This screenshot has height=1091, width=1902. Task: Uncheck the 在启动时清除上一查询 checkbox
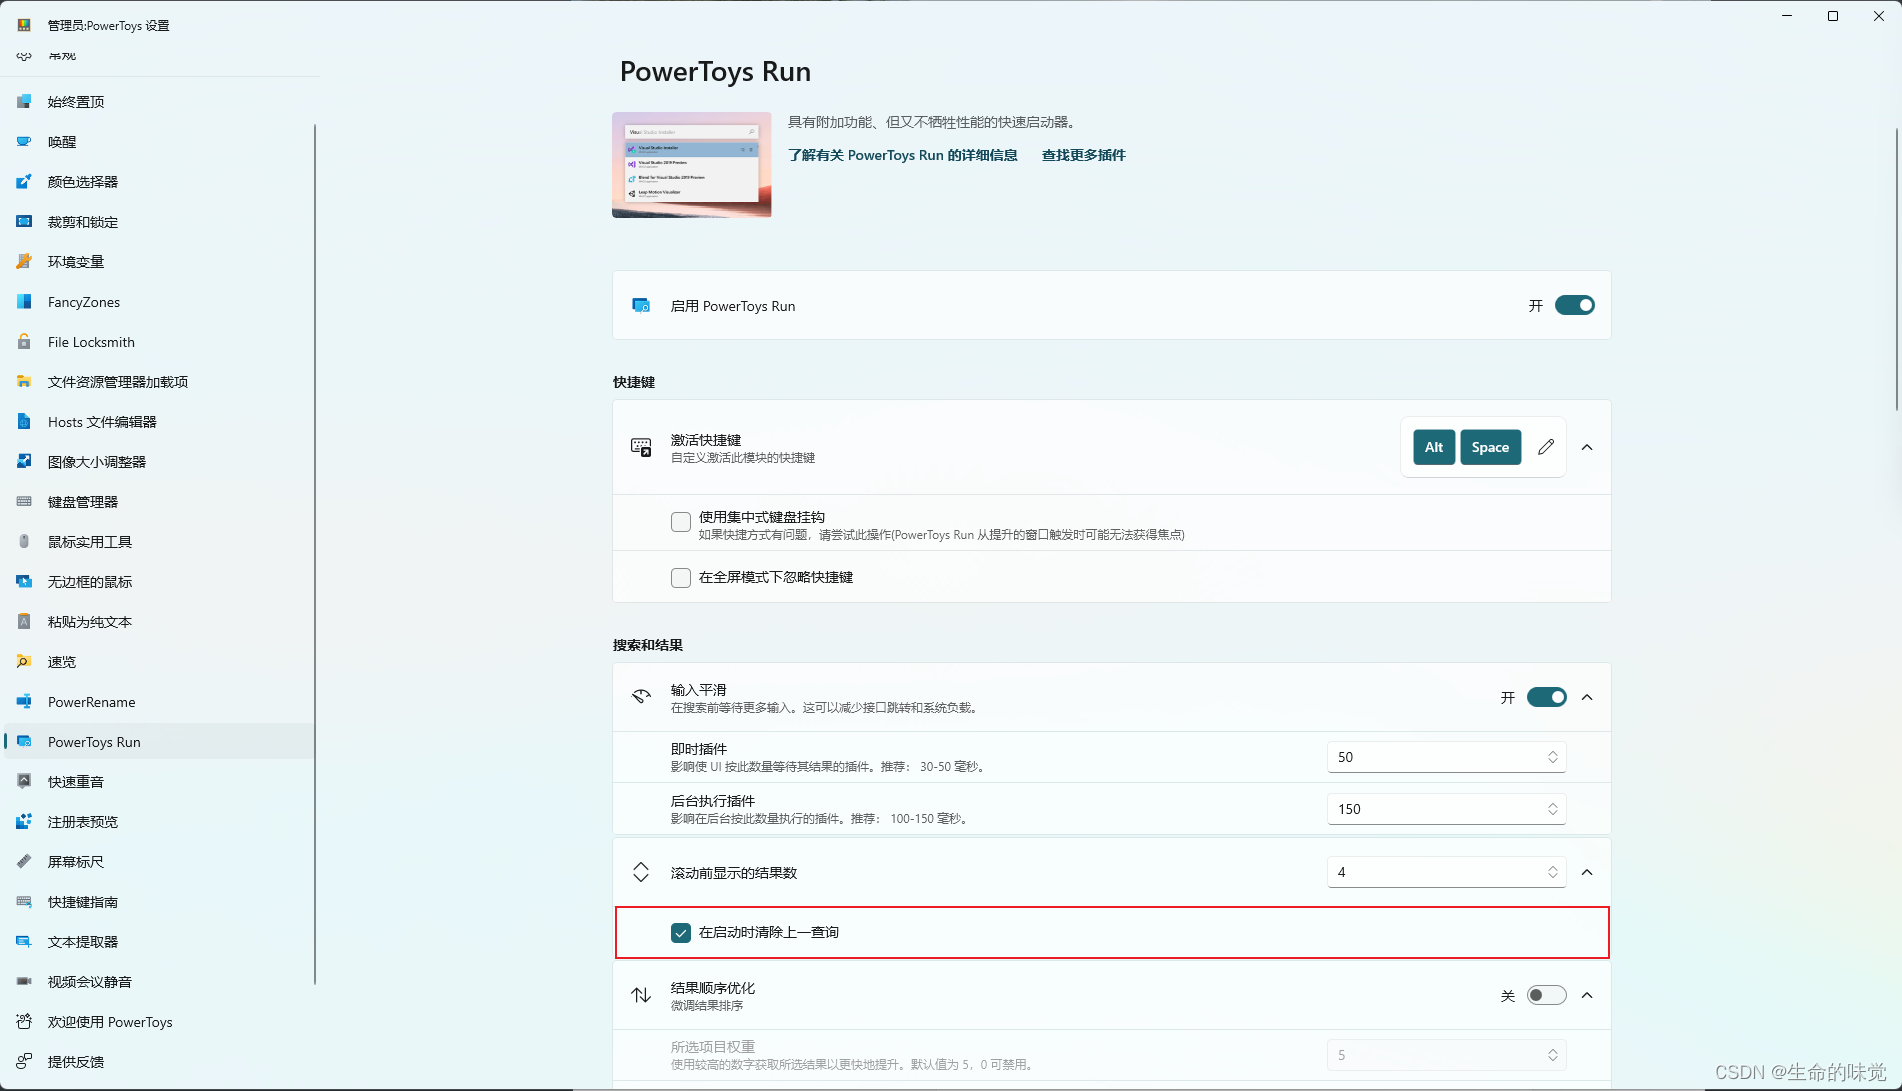(x=681, y=933)
